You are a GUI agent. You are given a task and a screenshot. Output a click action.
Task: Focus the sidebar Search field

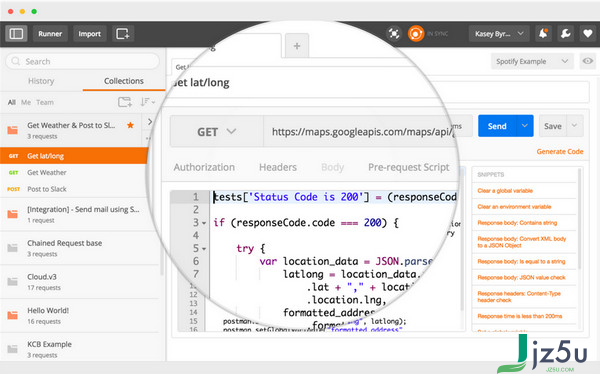click(83, 61)
